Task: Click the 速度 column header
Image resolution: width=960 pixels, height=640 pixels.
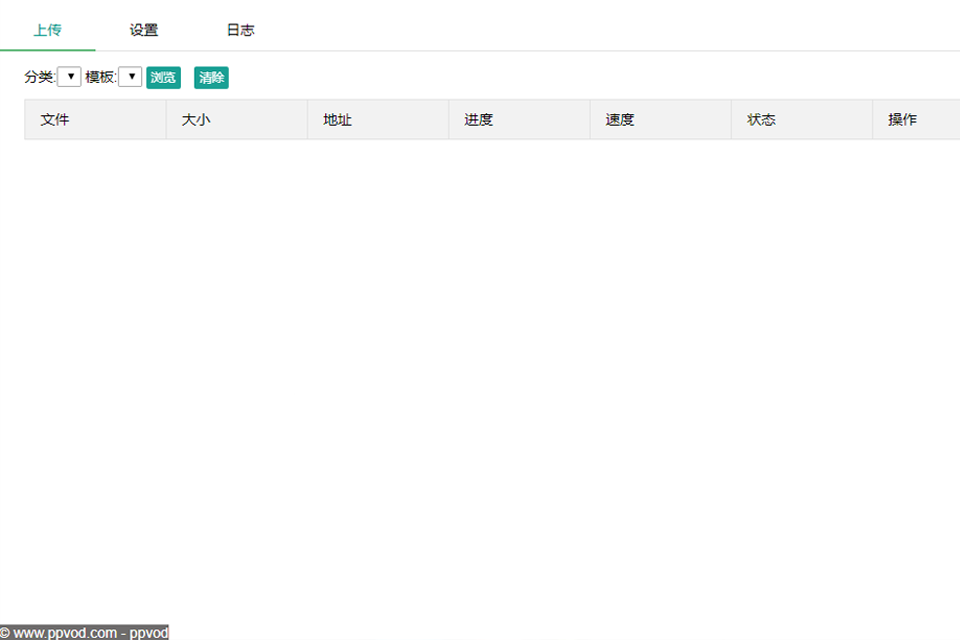Action: click(x=661, y=119)
